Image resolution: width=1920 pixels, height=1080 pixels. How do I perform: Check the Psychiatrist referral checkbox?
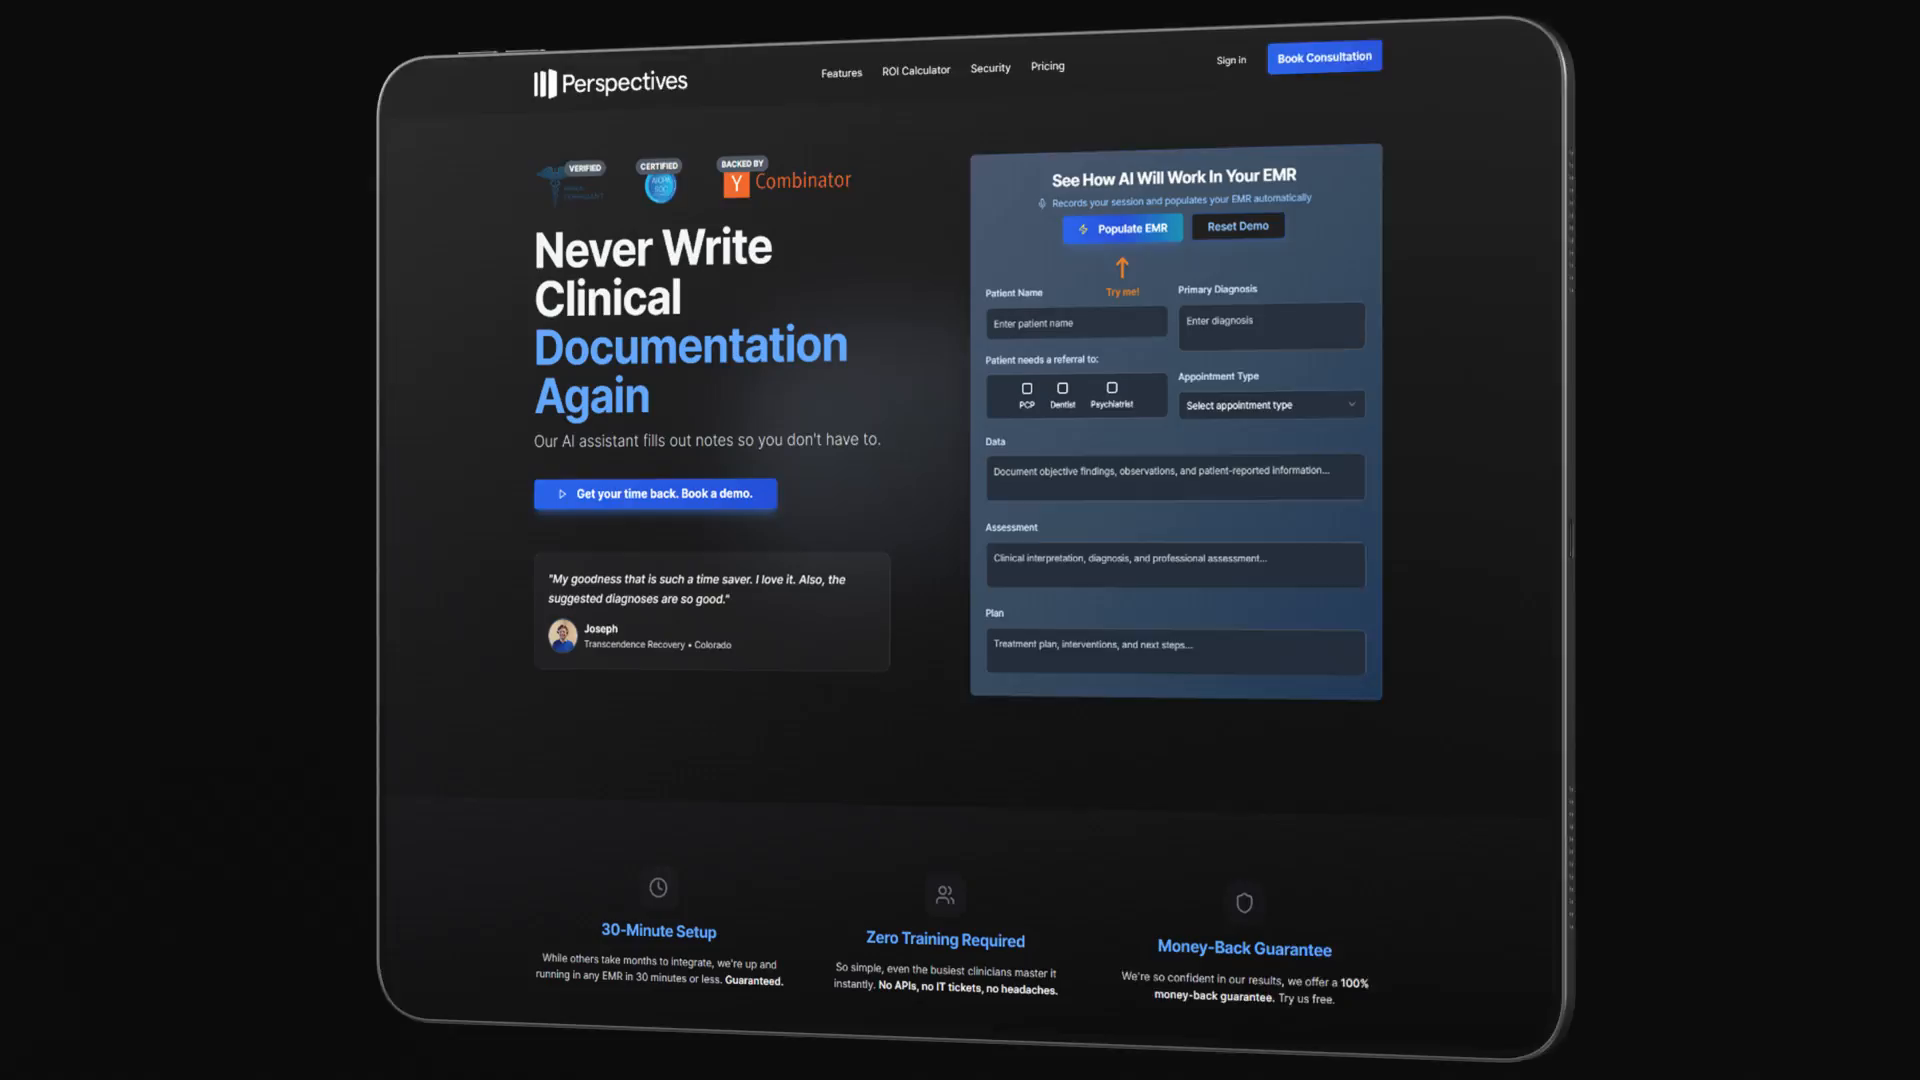(x=1111, y=387)
